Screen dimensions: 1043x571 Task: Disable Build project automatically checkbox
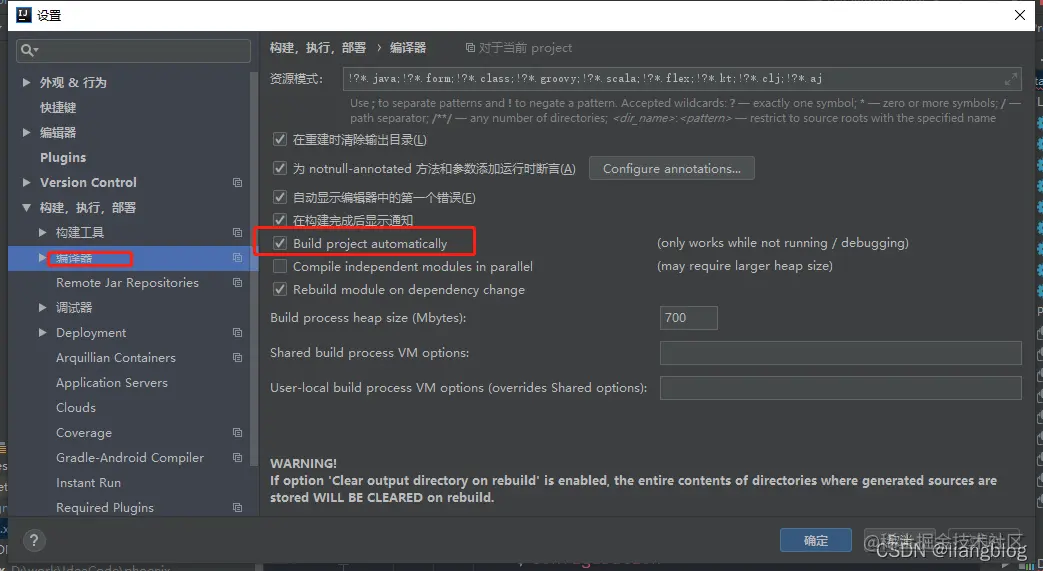point(280,244)
